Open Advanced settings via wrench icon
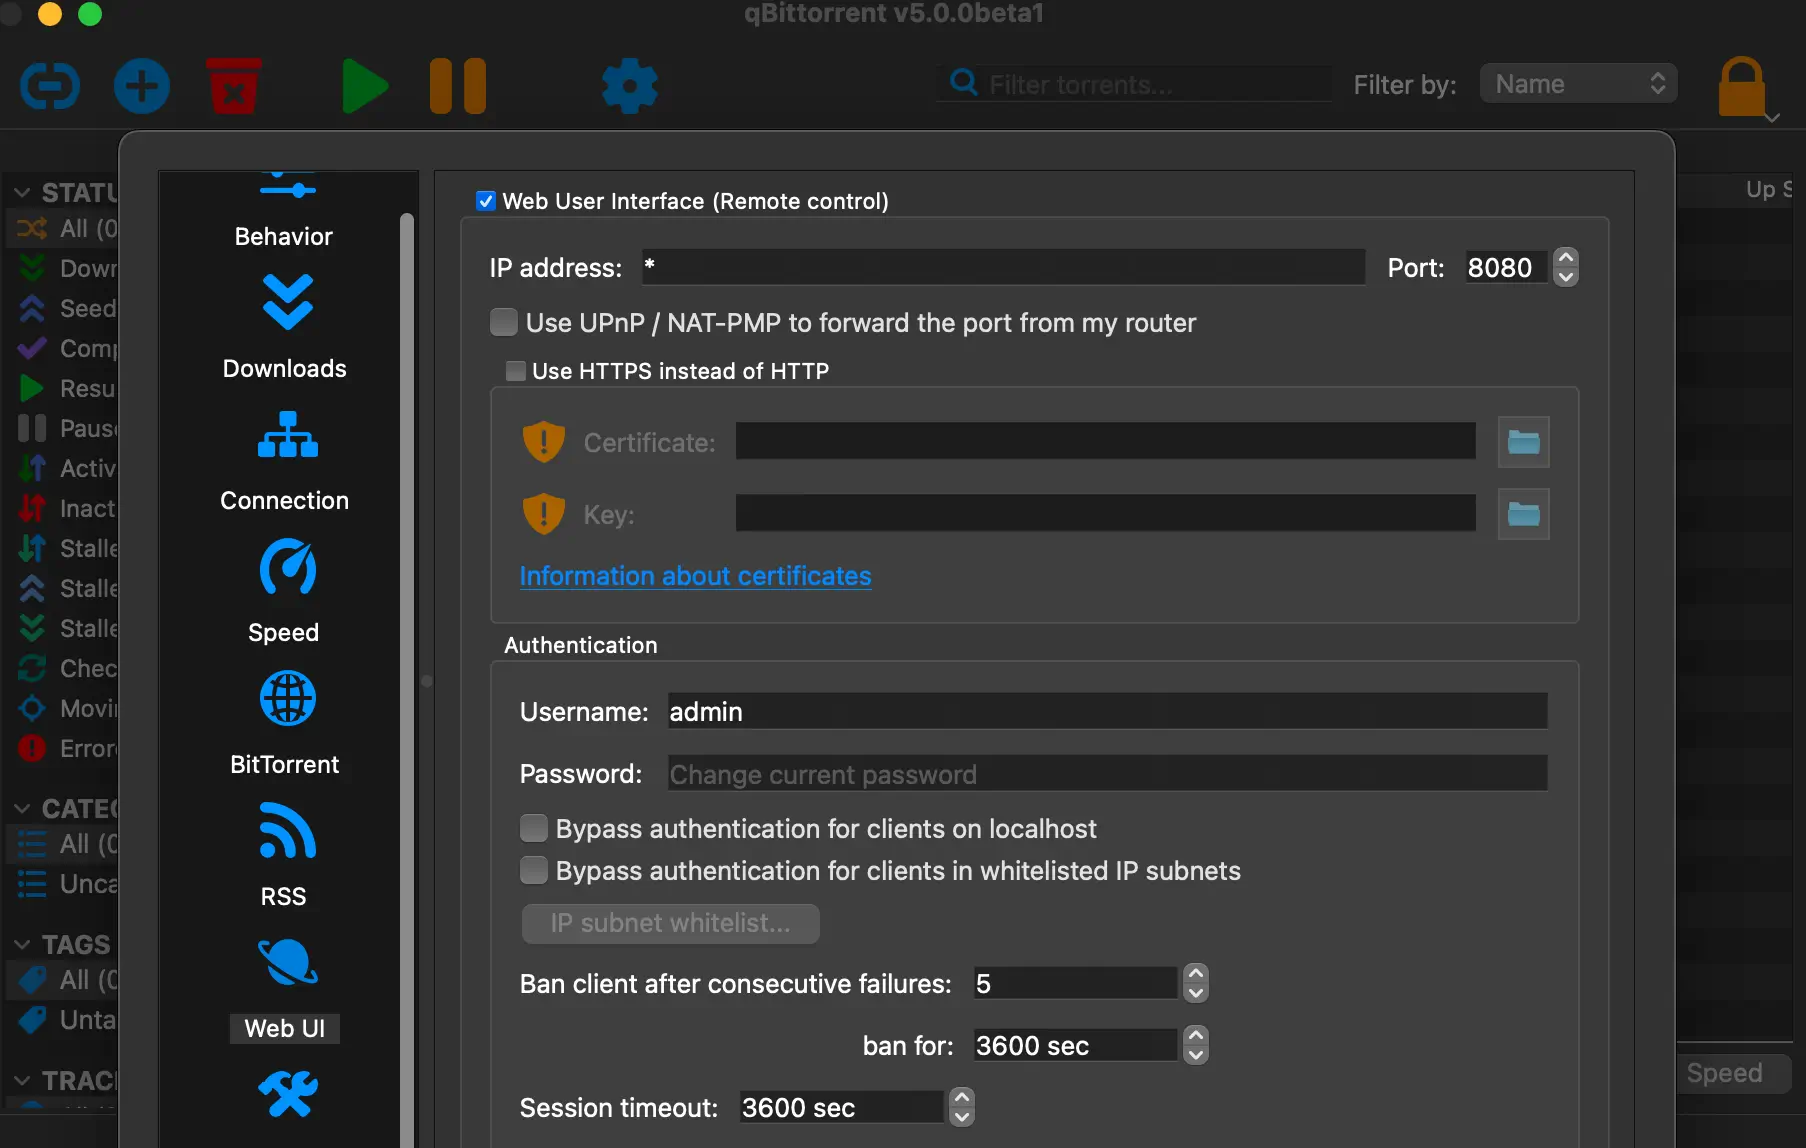This screenshot has width=1806, height=1148. [288, 1094]
